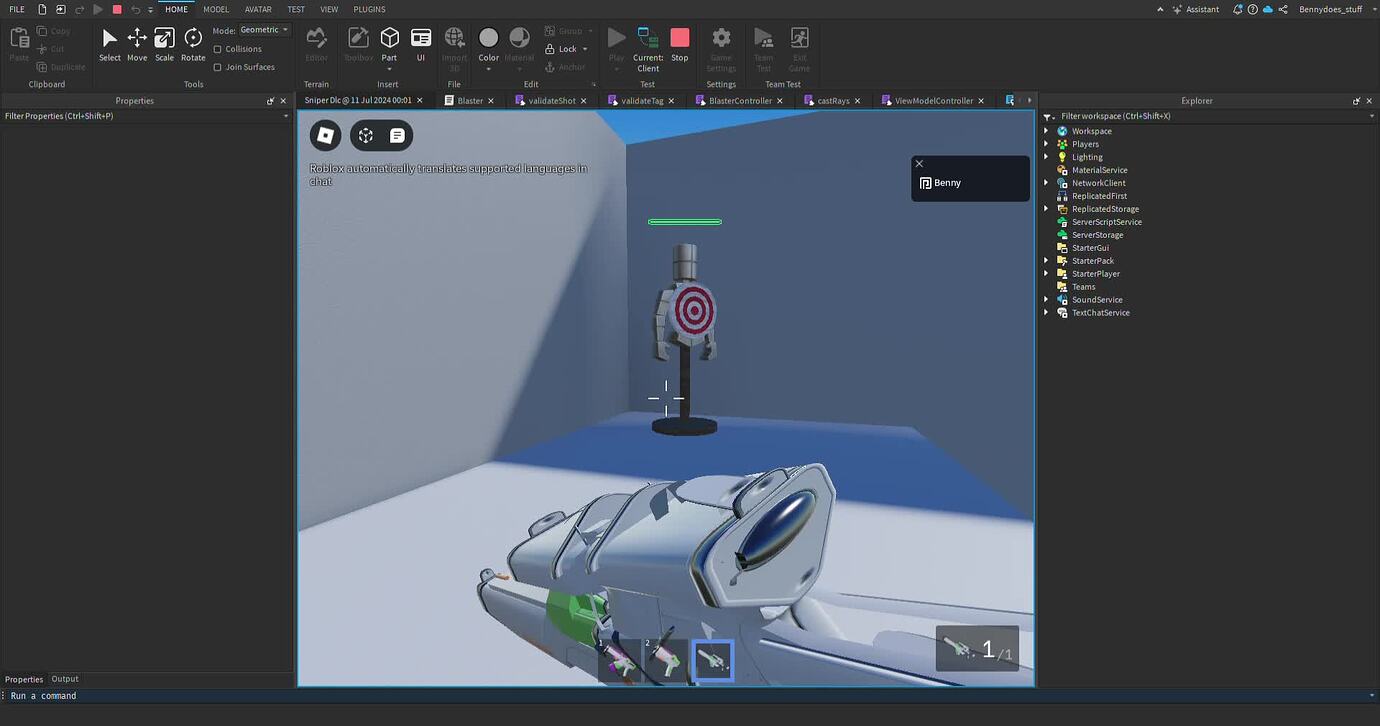Enable the Collisions checkbox
Image resolution: width=1380 pixels, height=726 pixels.
pos(217,48)
